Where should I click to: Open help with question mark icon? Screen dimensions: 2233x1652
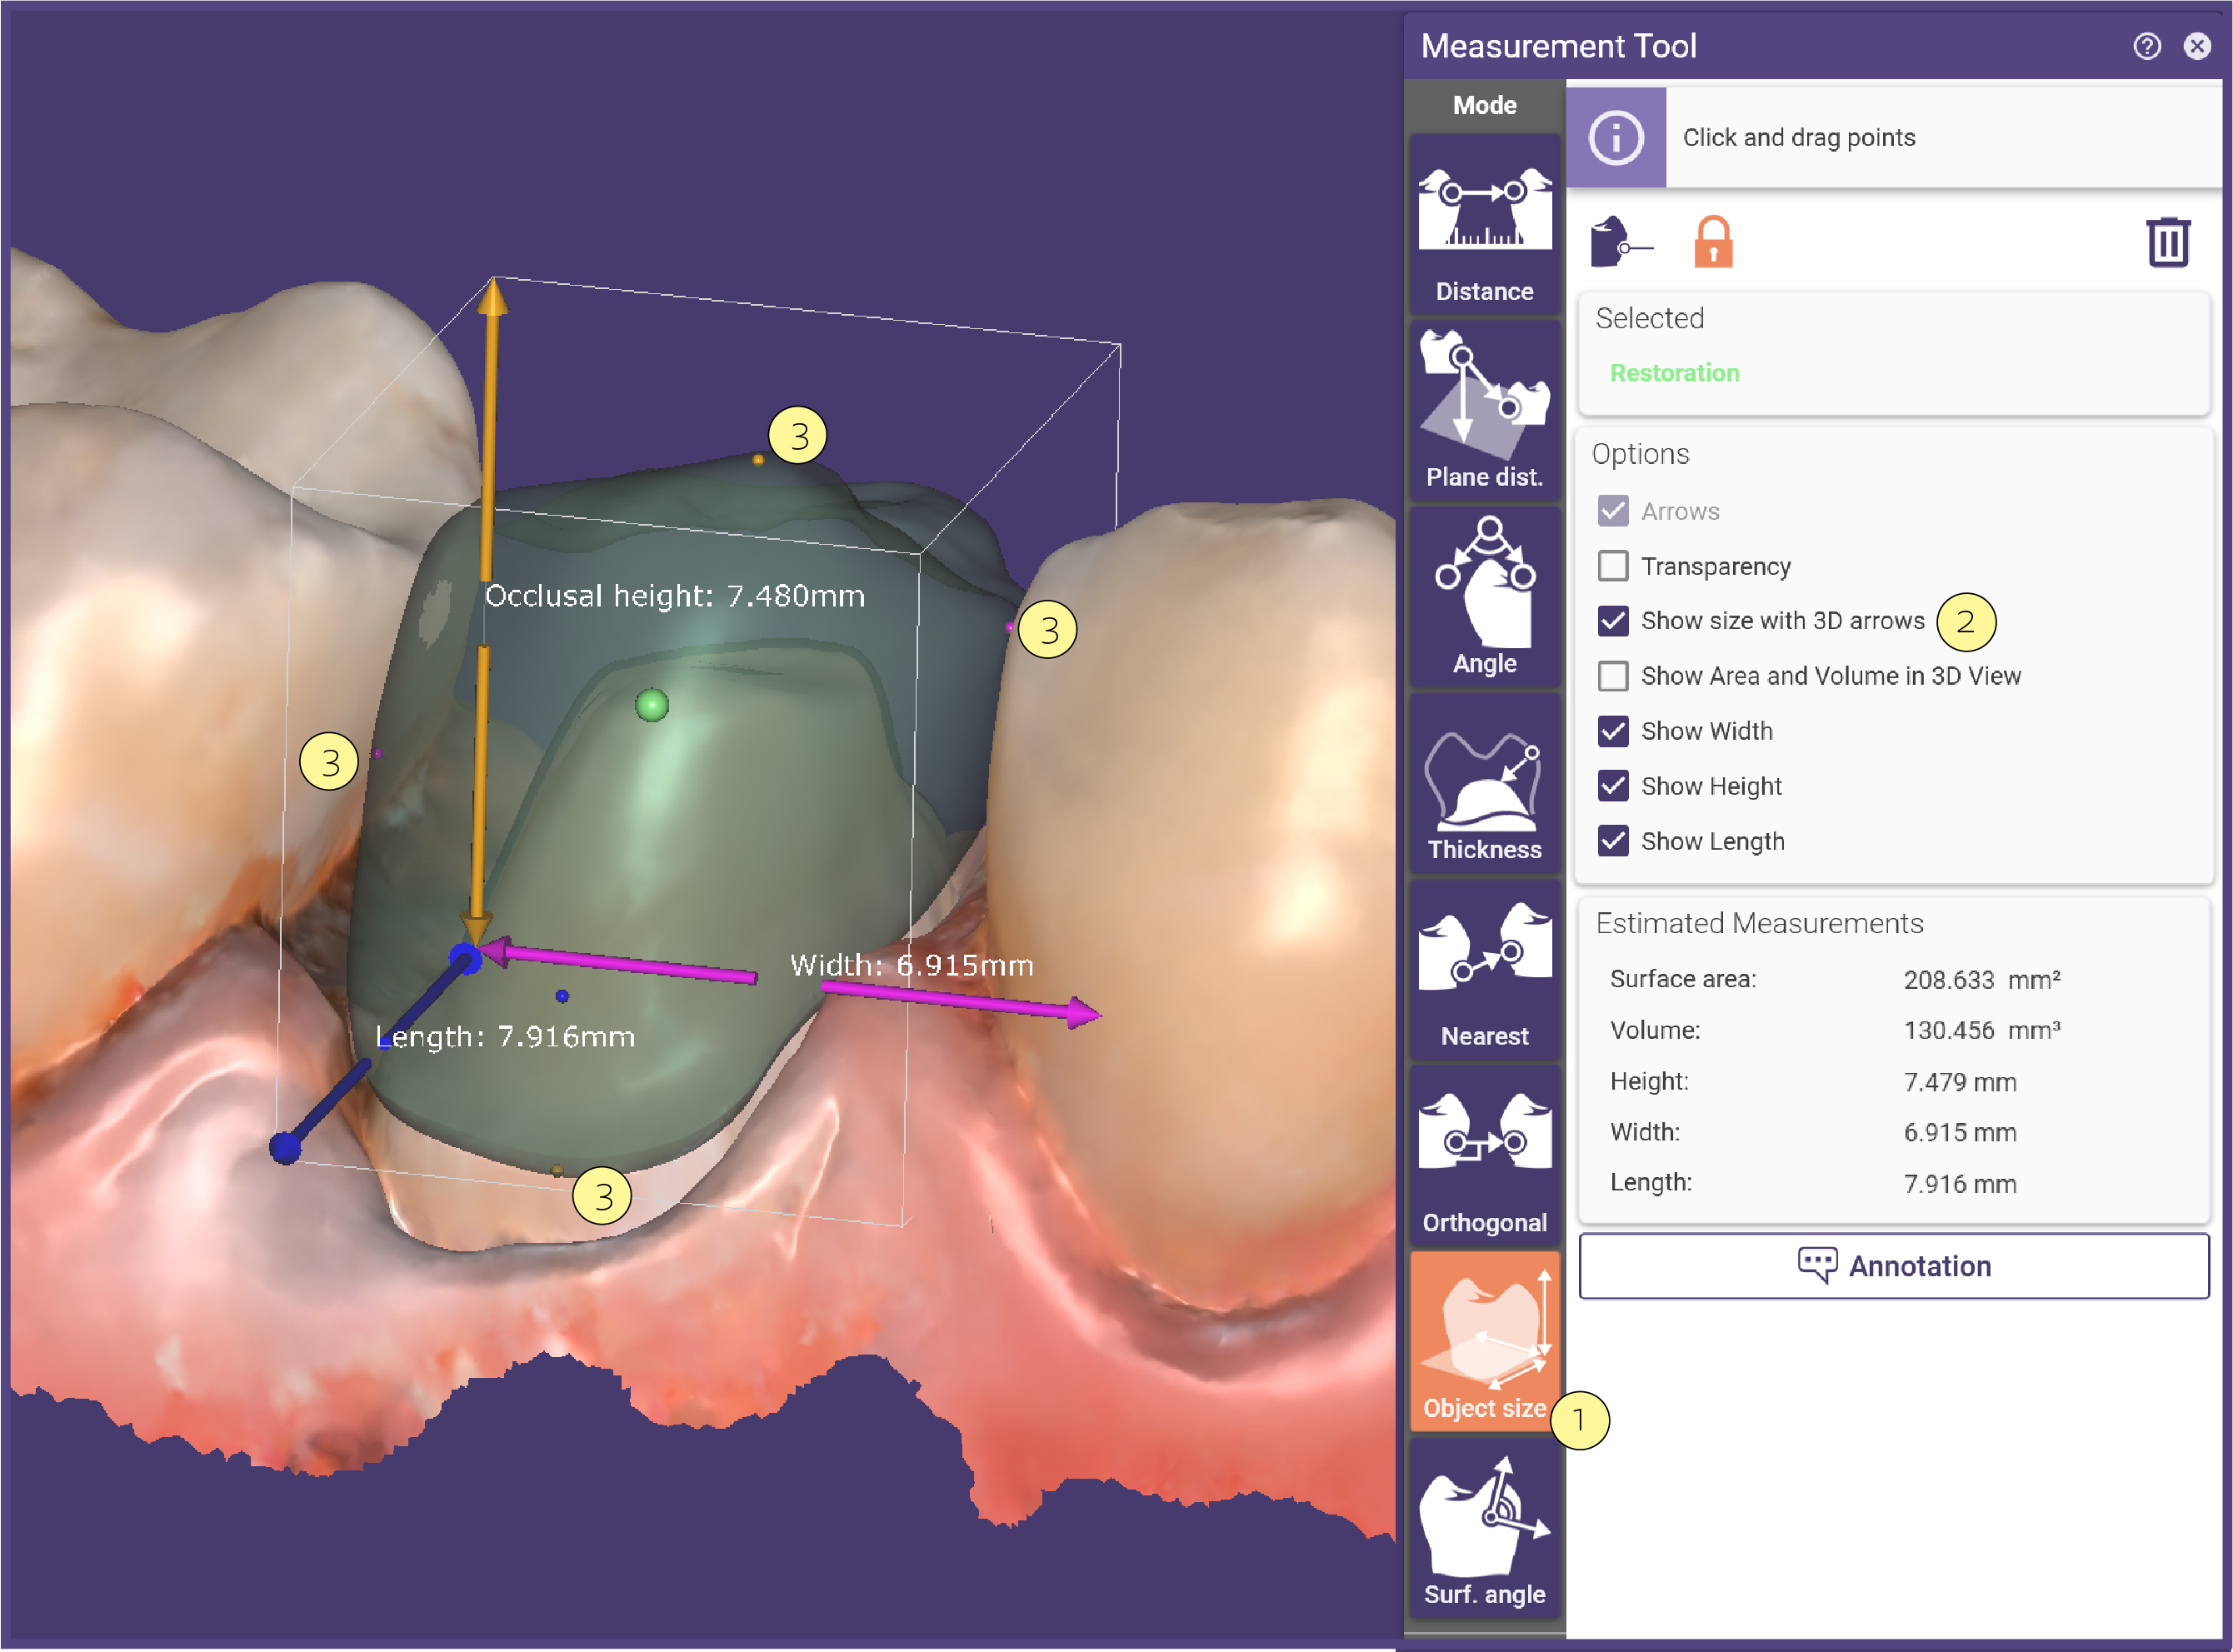point(2146,46)
